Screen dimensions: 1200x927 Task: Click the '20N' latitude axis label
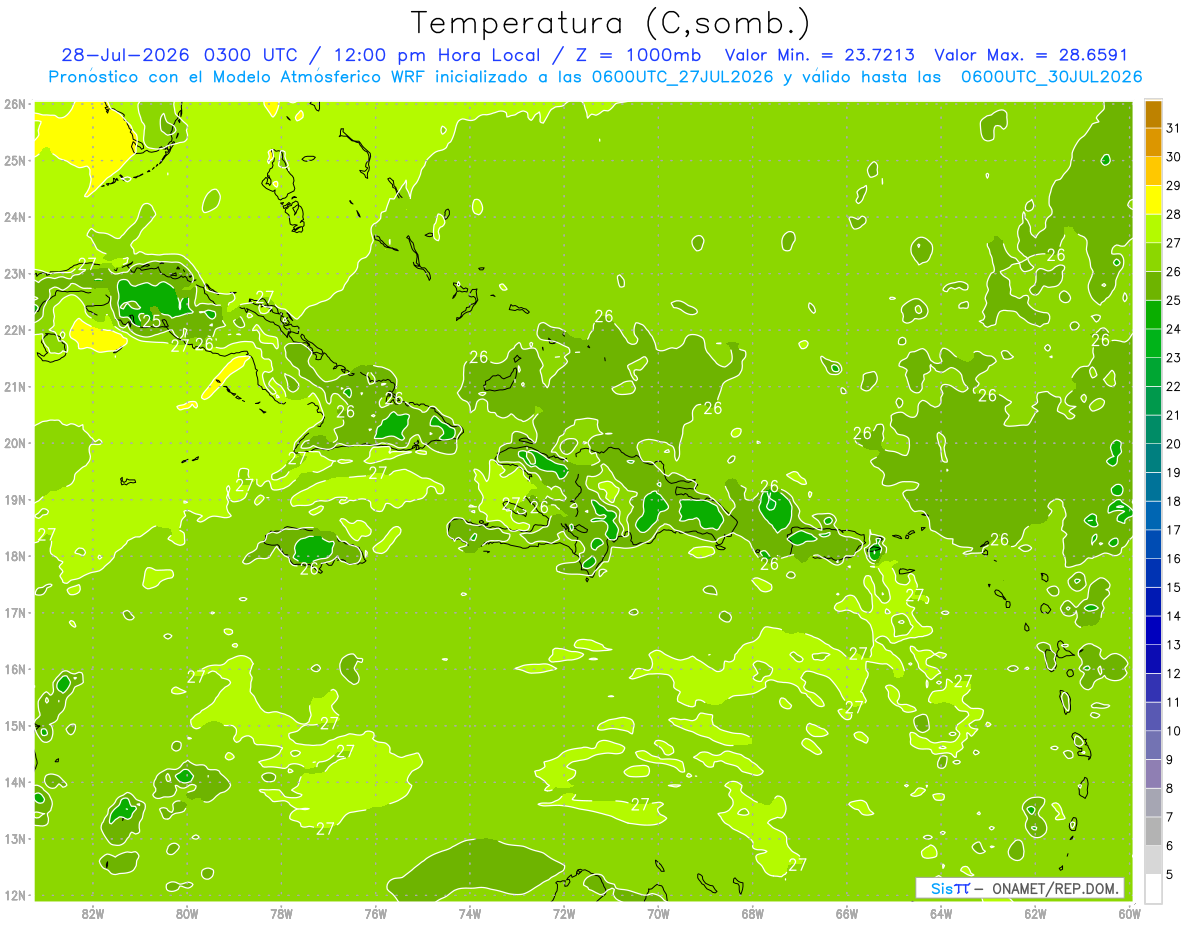tap(14, 443)
